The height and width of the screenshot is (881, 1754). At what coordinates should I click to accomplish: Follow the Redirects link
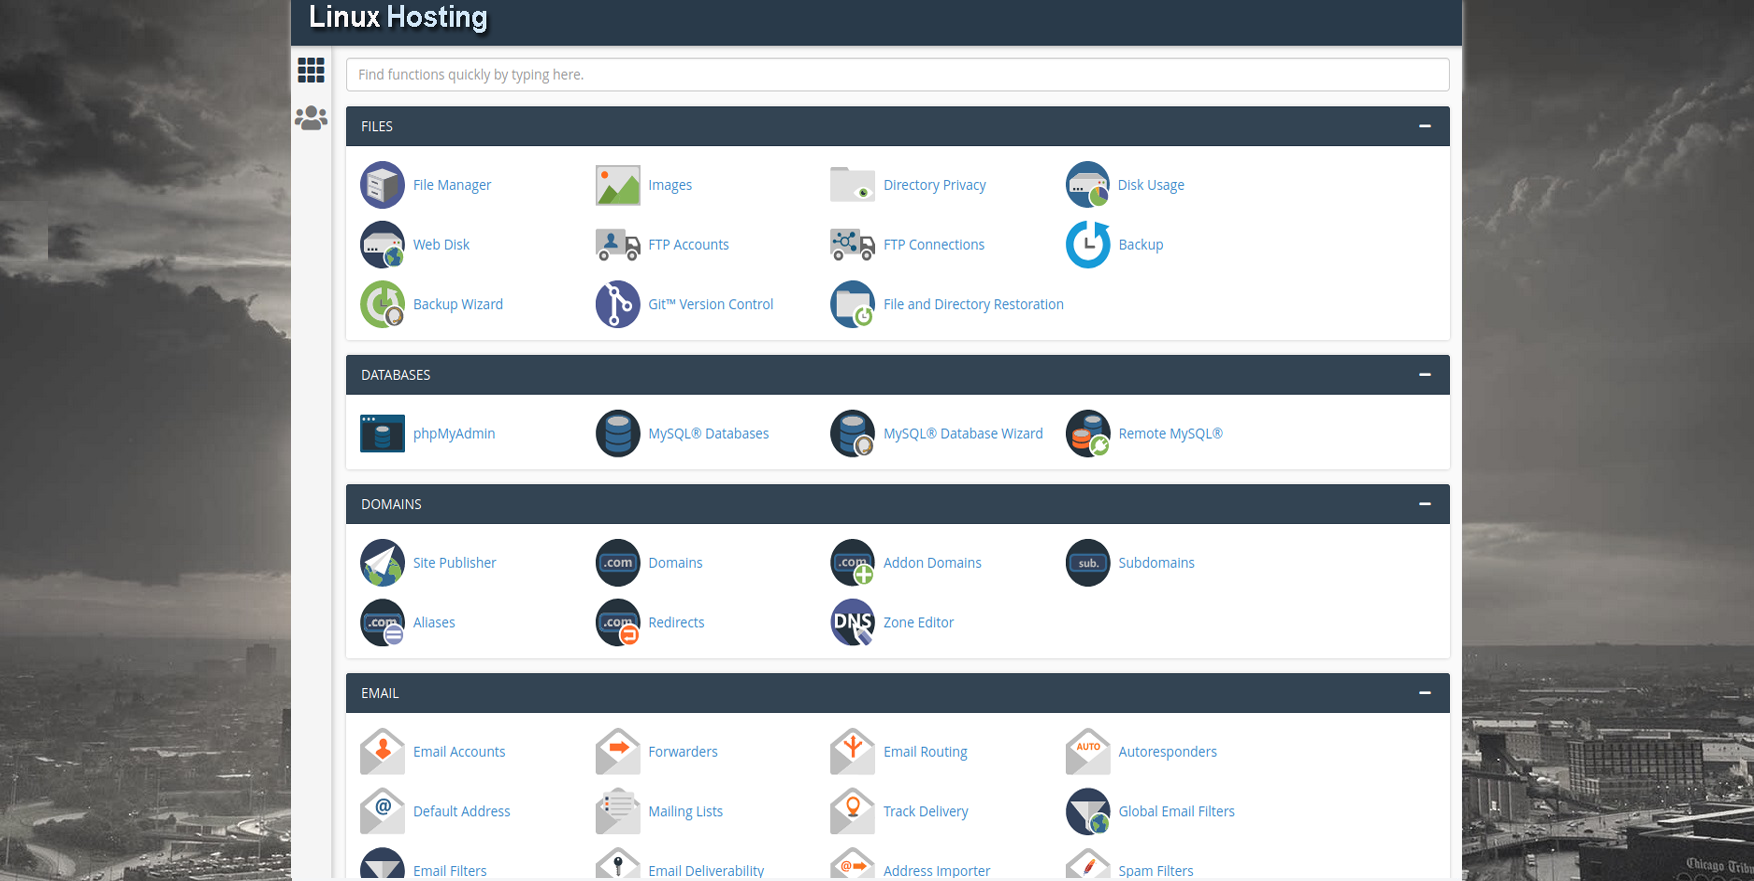tap(677, 622)
